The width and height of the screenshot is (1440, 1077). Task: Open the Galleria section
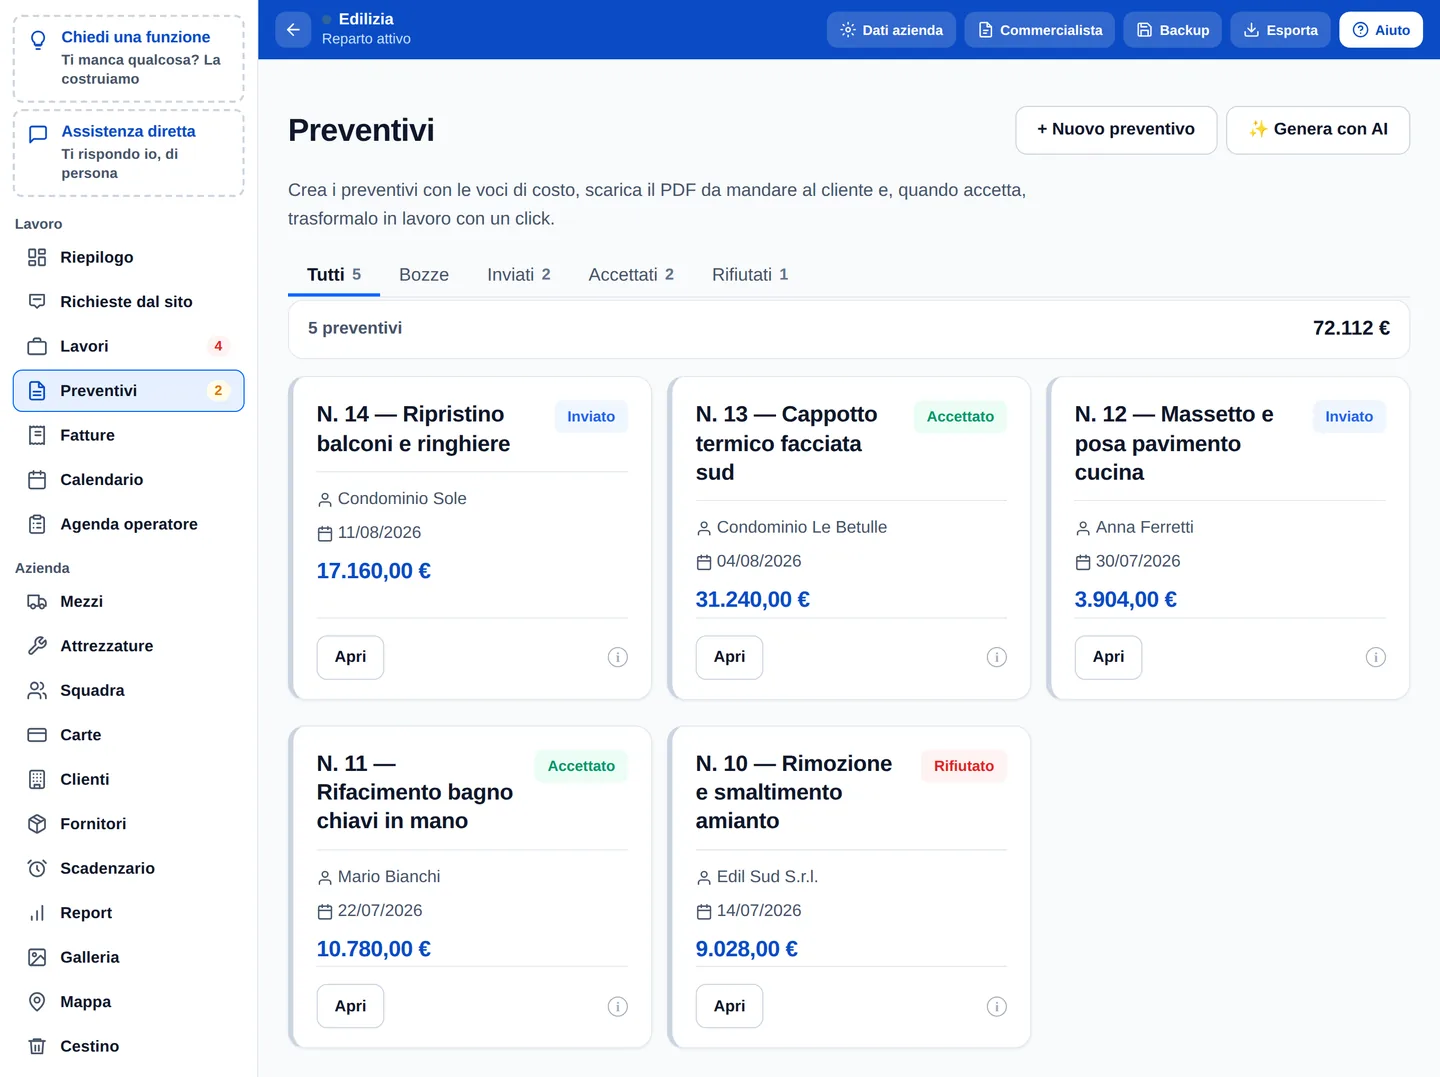[x=128, y=958]
